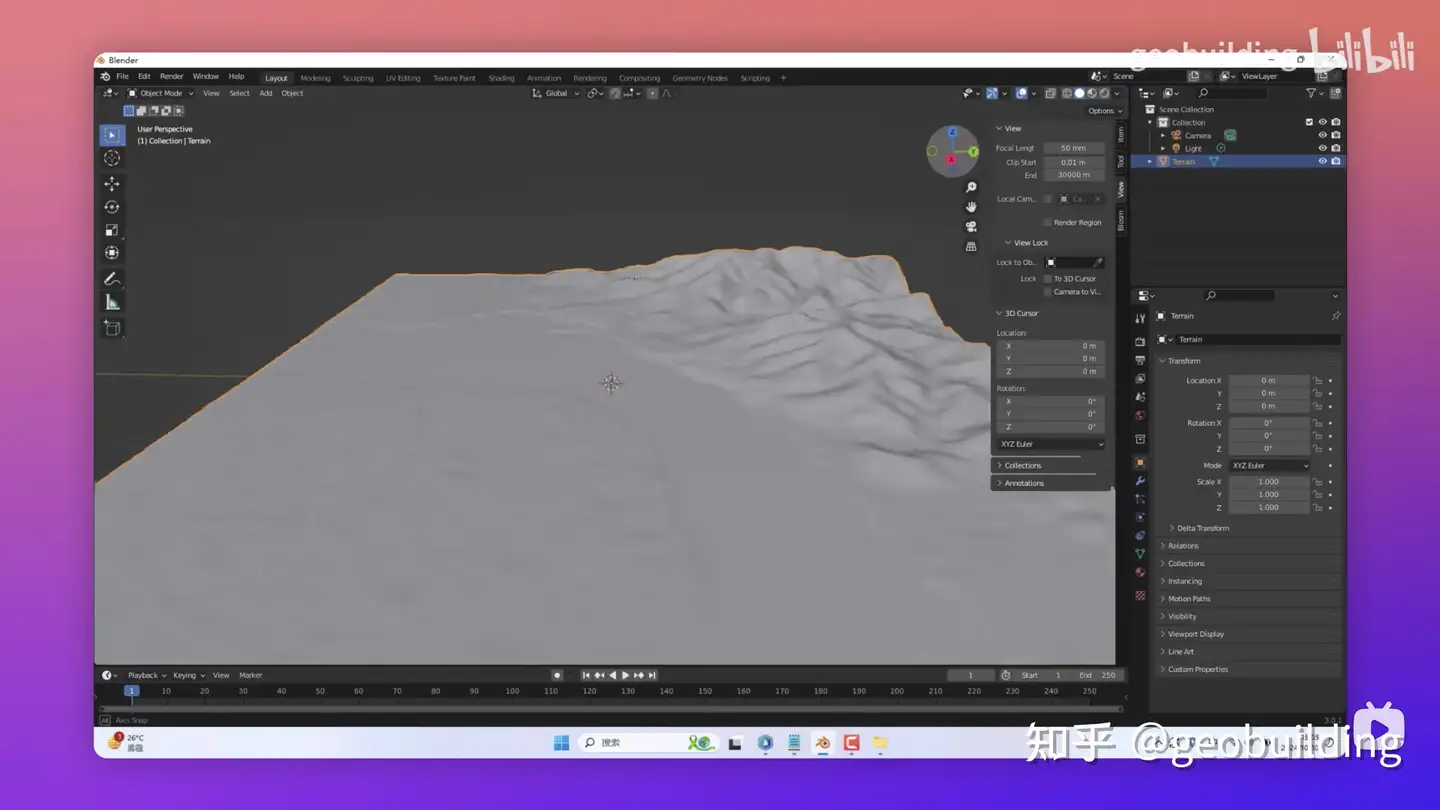Open the Object Mode dropdown

[161, 93]
